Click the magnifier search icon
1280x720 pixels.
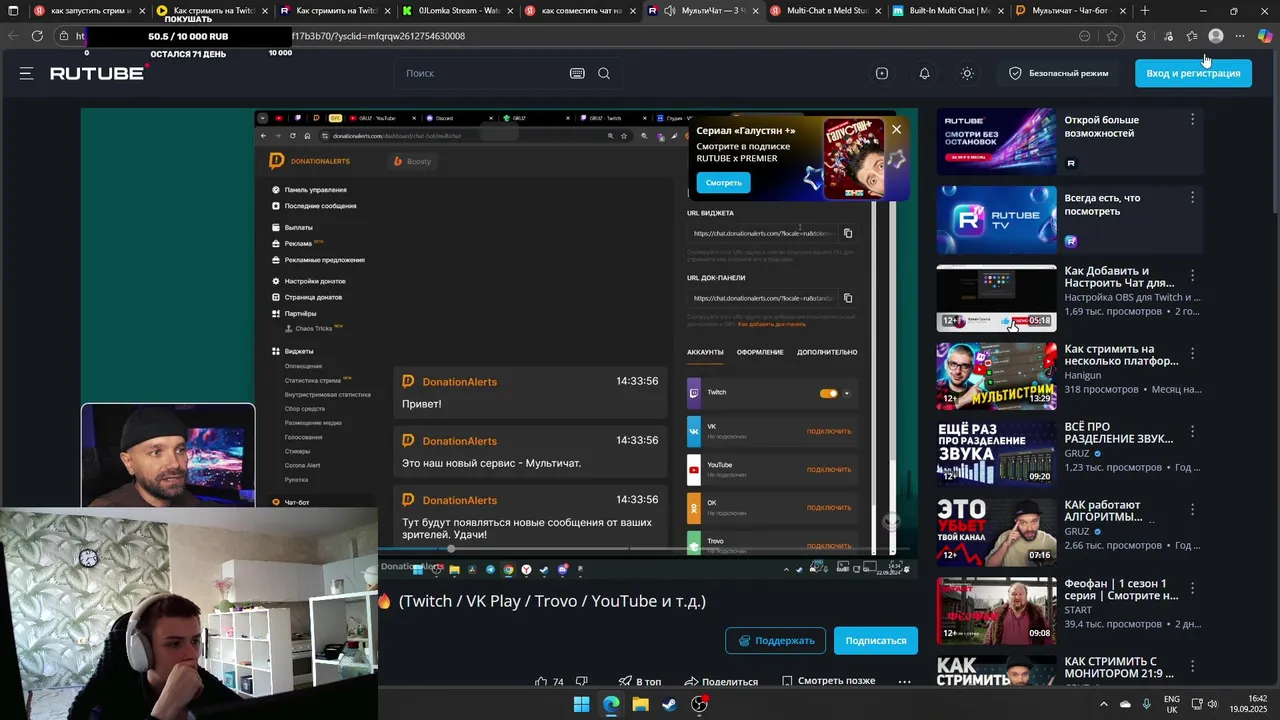[x=604, y=73]
